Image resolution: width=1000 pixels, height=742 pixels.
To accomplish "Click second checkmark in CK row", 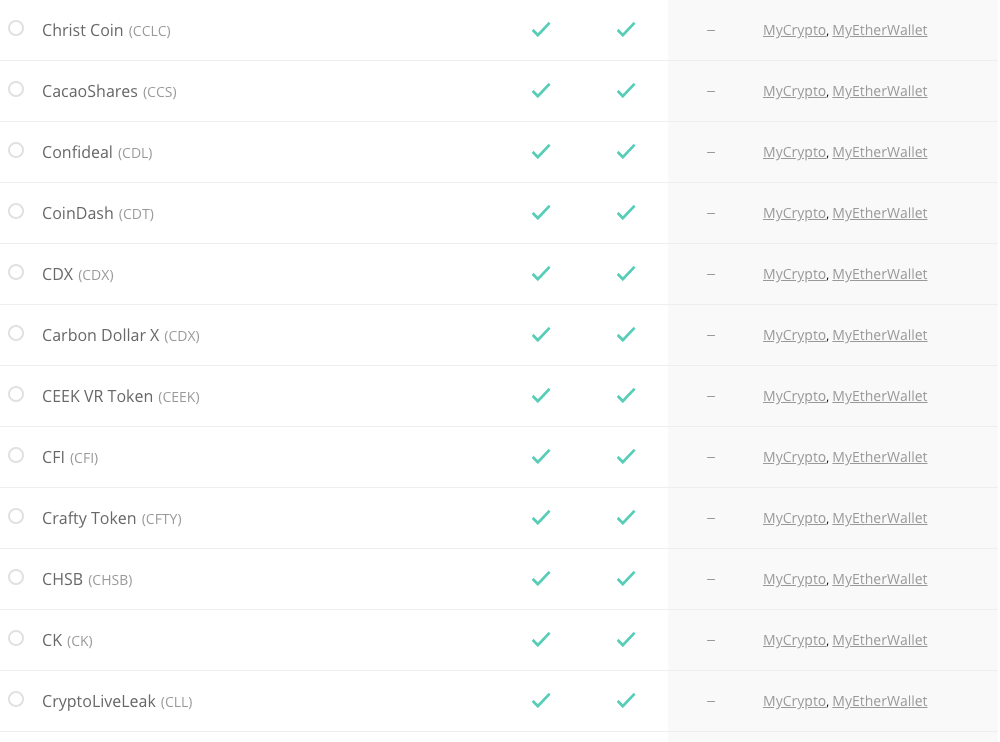I will click(626, 640).
